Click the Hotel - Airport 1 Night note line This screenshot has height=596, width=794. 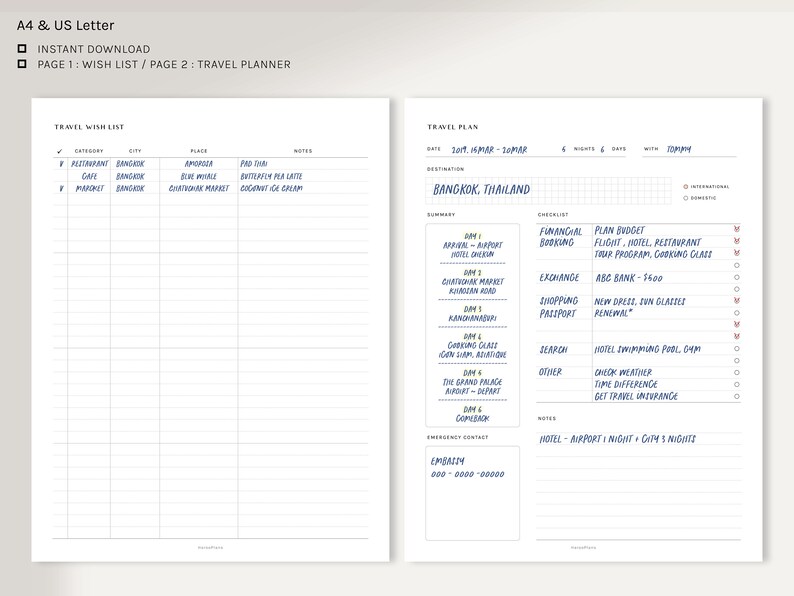pyautogui.click(x=617, y=439)
